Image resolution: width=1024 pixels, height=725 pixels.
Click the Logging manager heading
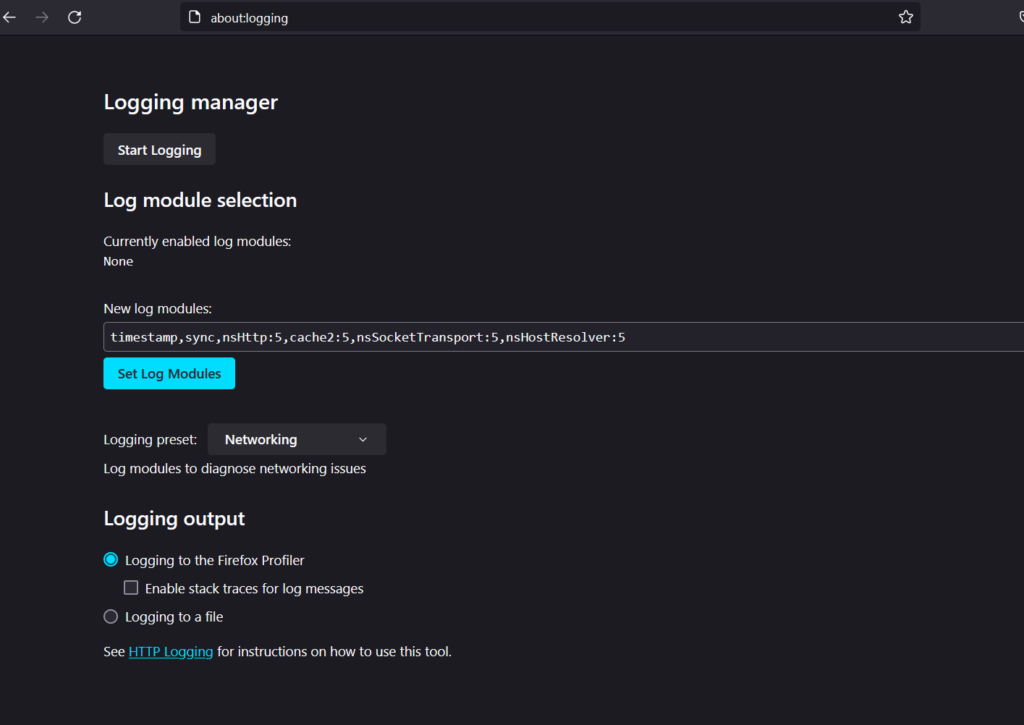click(191, 102)
